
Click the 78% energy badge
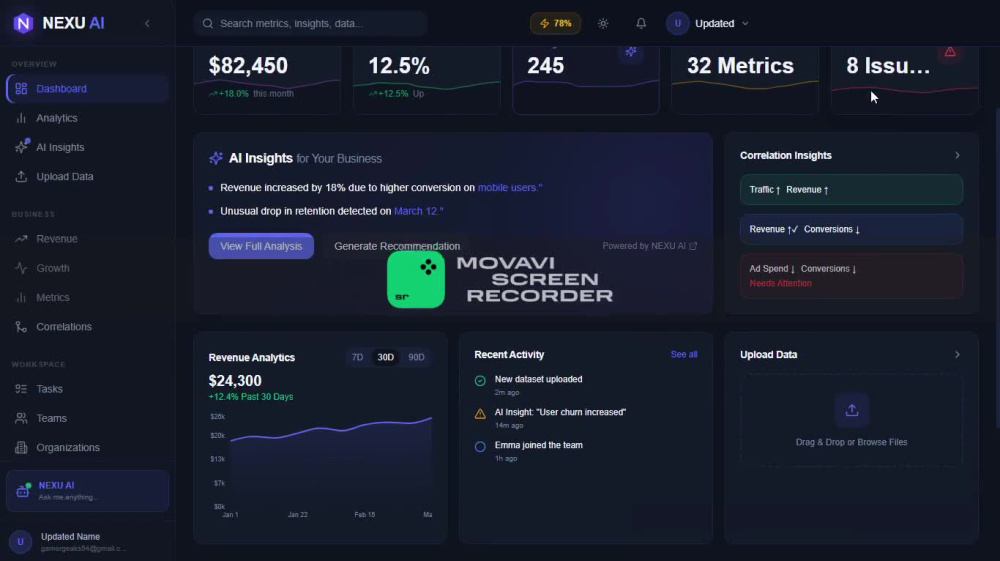coord(555,24)
